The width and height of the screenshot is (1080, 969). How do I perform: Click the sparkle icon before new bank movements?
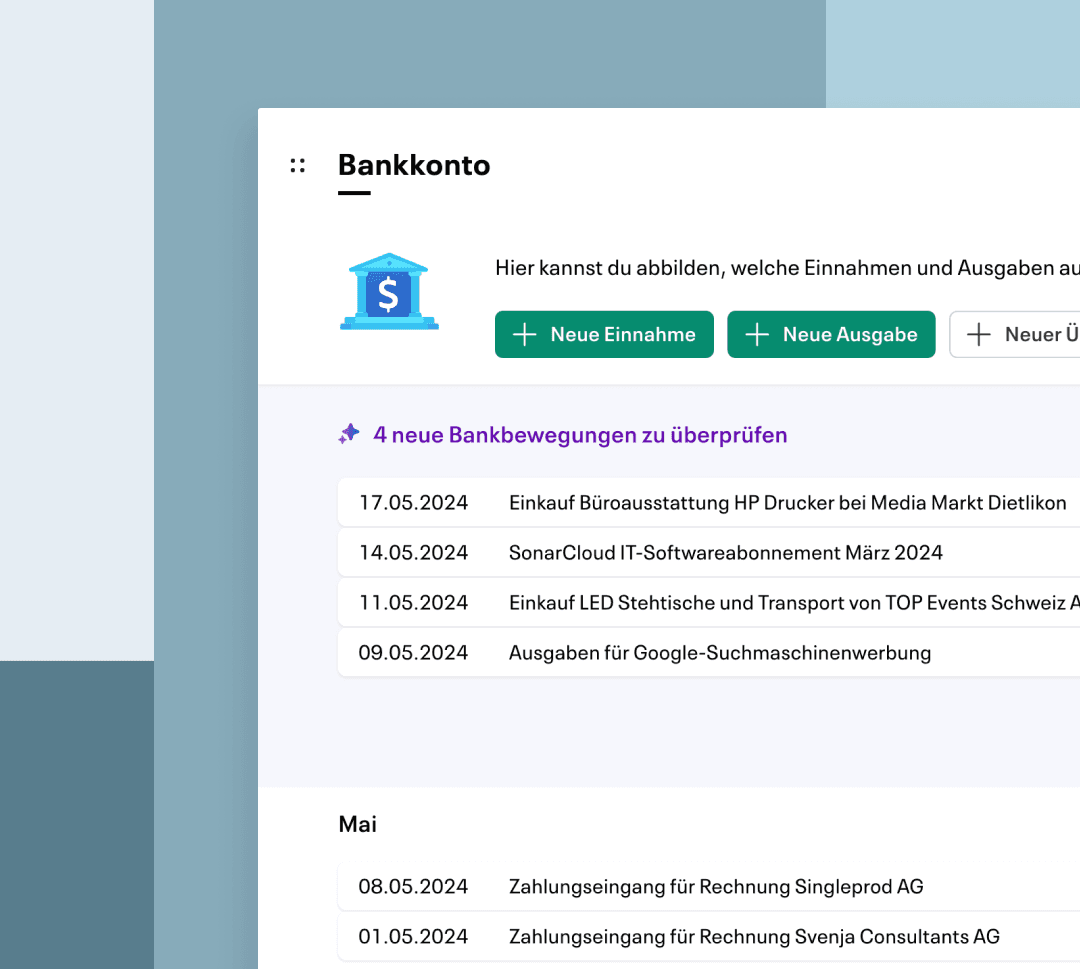[349, 434]
